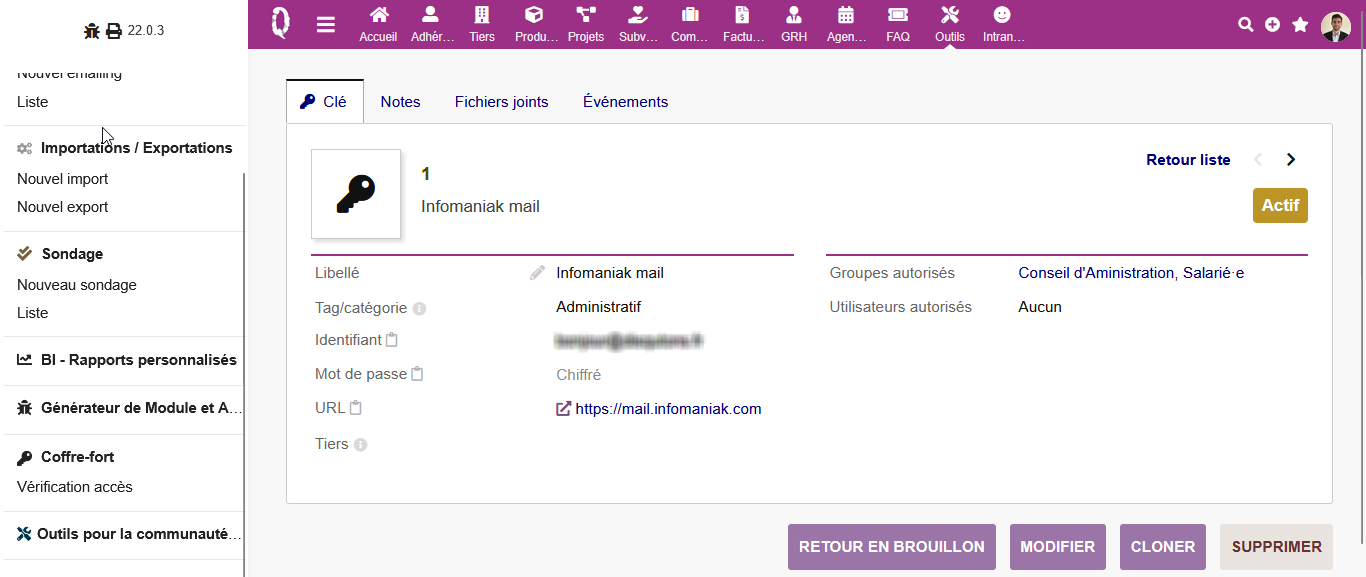
Task: Click the Conseil d'Aministration group link
Action: coord(1096,273)
